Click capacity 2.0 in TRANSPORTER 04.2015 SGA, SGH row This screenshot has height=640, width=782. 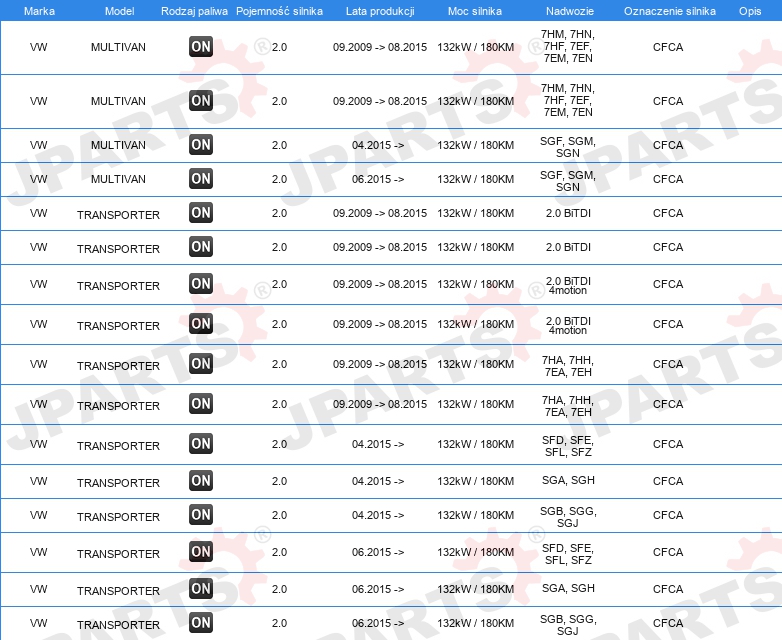point(279,481)
